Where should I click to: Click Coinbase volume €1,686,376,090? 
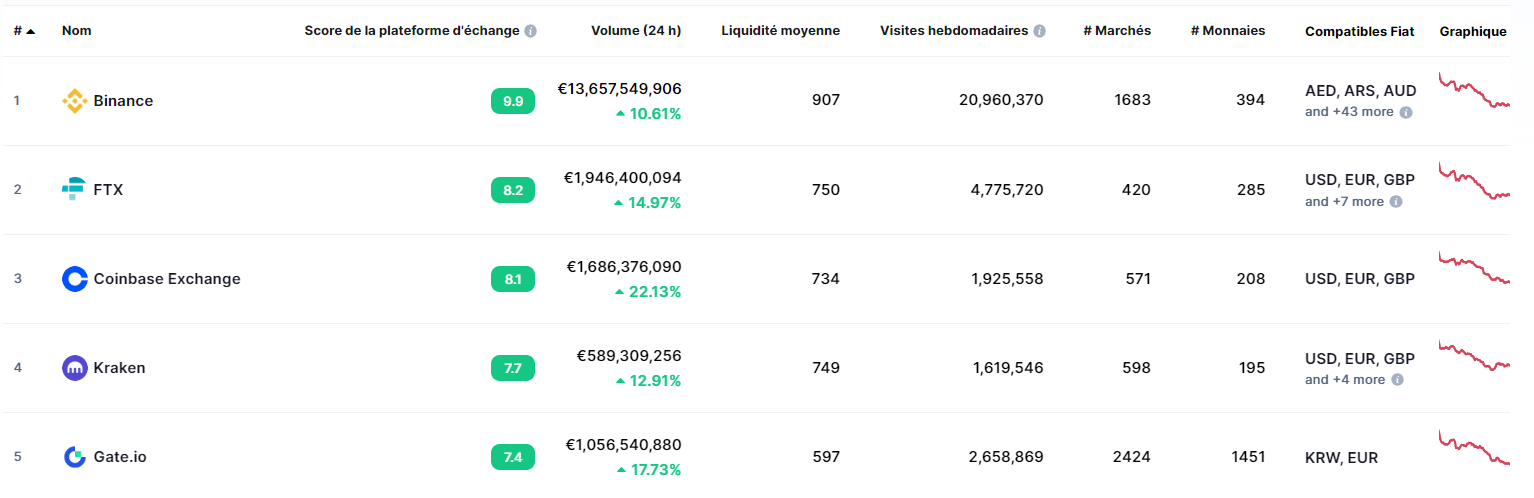pos(624,267)
